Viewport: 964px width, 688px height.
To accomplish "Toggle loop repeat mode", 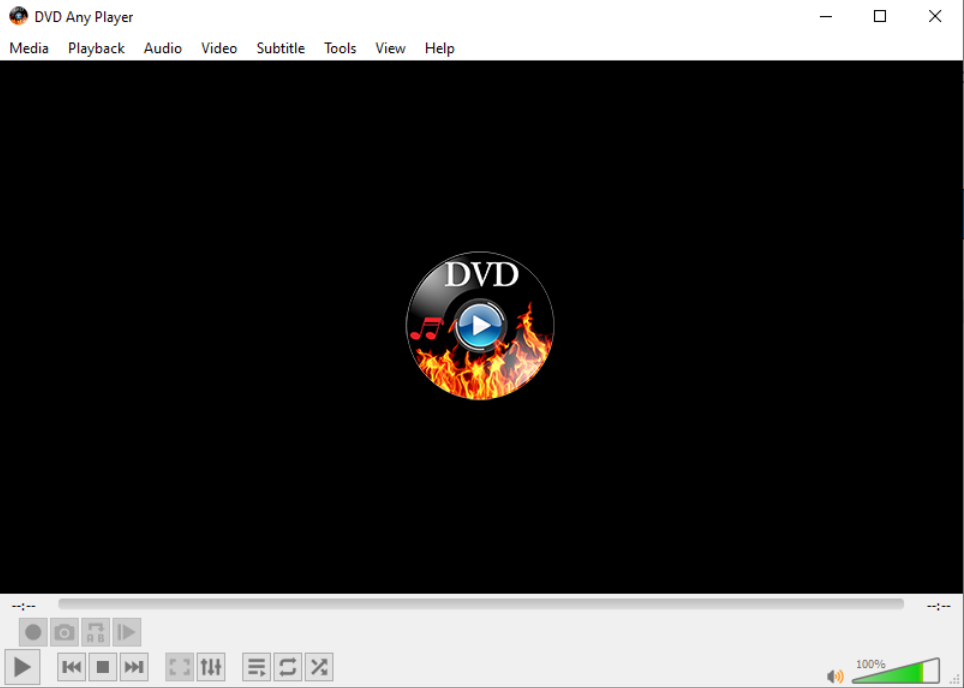I will click(288, 666).
